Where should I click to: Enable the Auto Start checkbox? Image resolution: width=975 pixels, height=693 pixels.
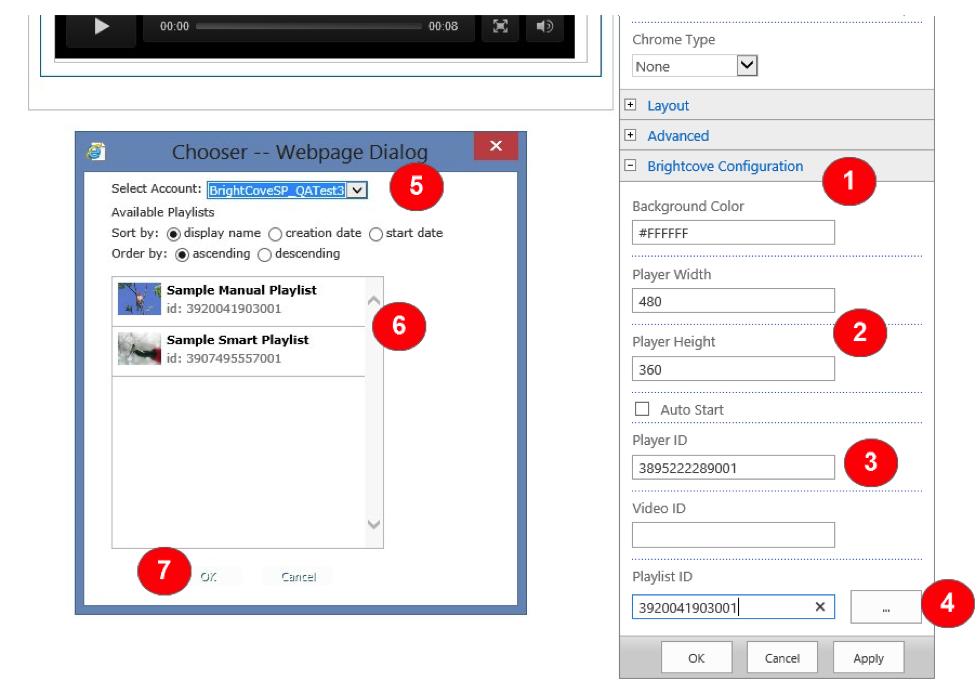(x=642, y=409)
